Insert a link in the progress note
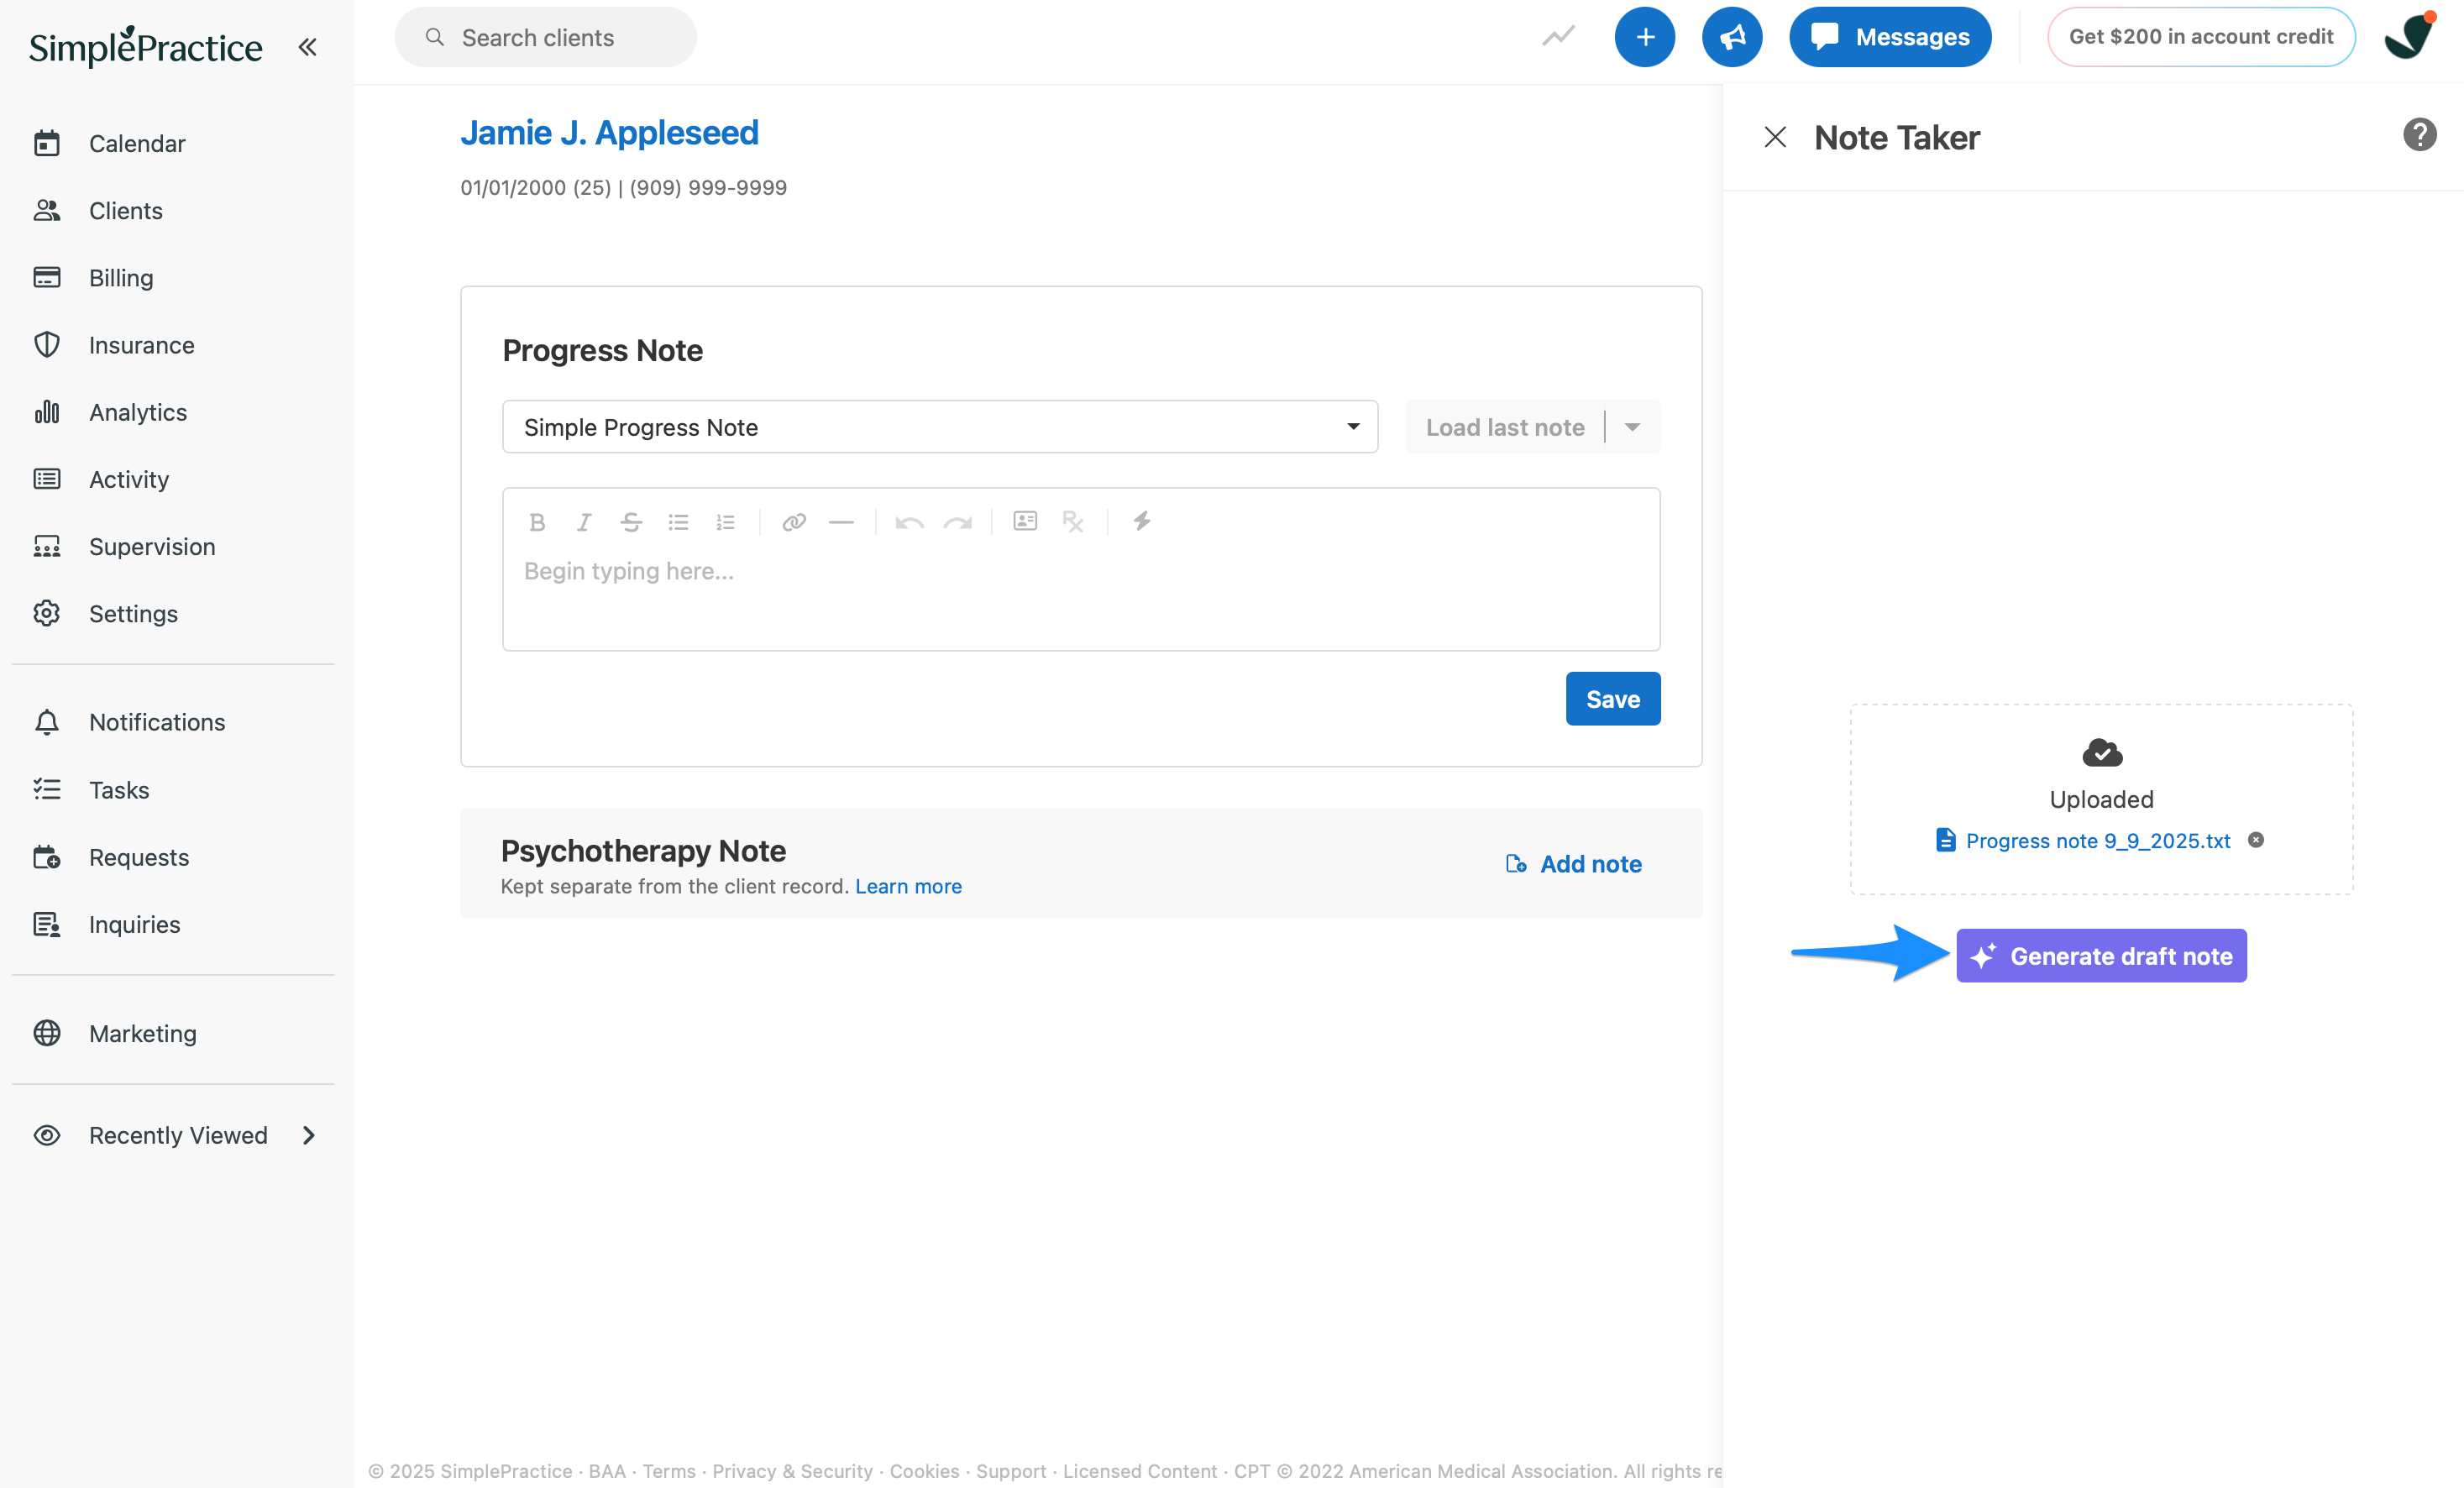Image resolution: width=2464 pixels, height=1488 pixels. click(x=793, y=521)
